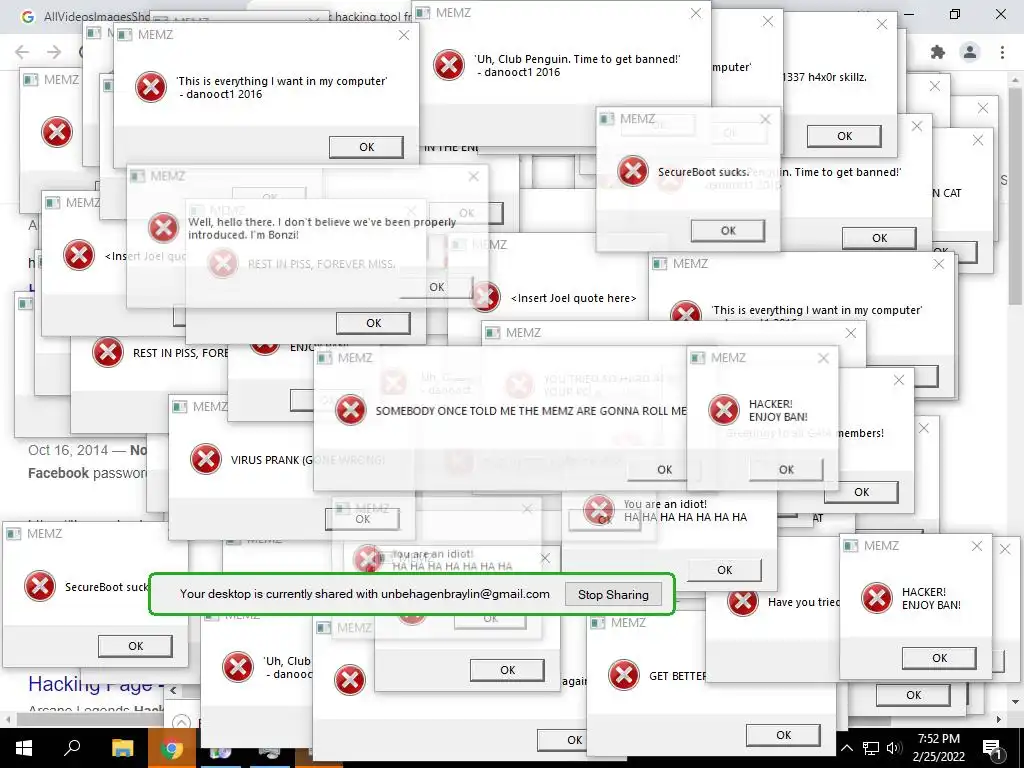Click OK in the 'GET BETTER' dialog
This screenshot has height=768, width=1024.
point(784,735)
